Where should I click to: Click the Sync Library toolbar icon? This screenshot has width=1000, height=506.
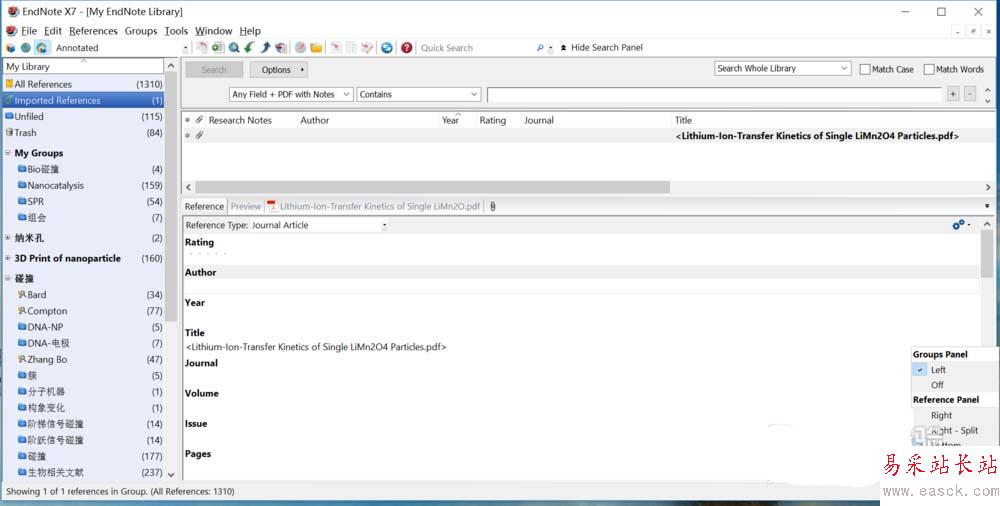pos(386,47)
